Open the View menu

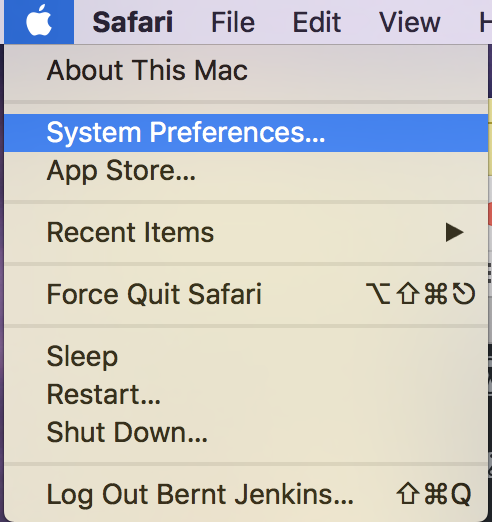point(410,22)
